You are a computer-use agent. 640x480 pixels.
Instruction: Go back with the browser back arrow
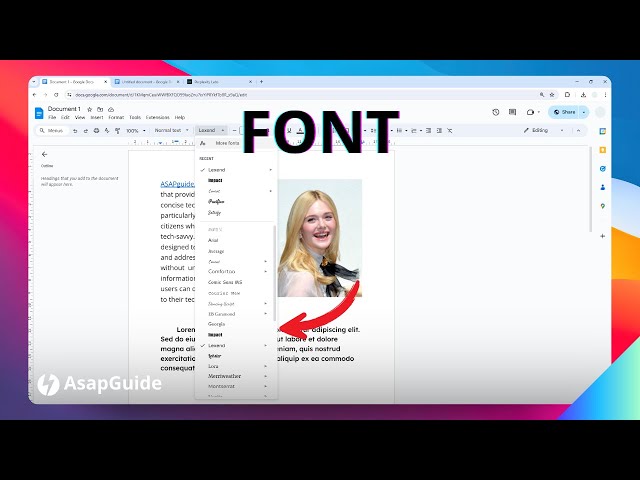coord(35,95)
